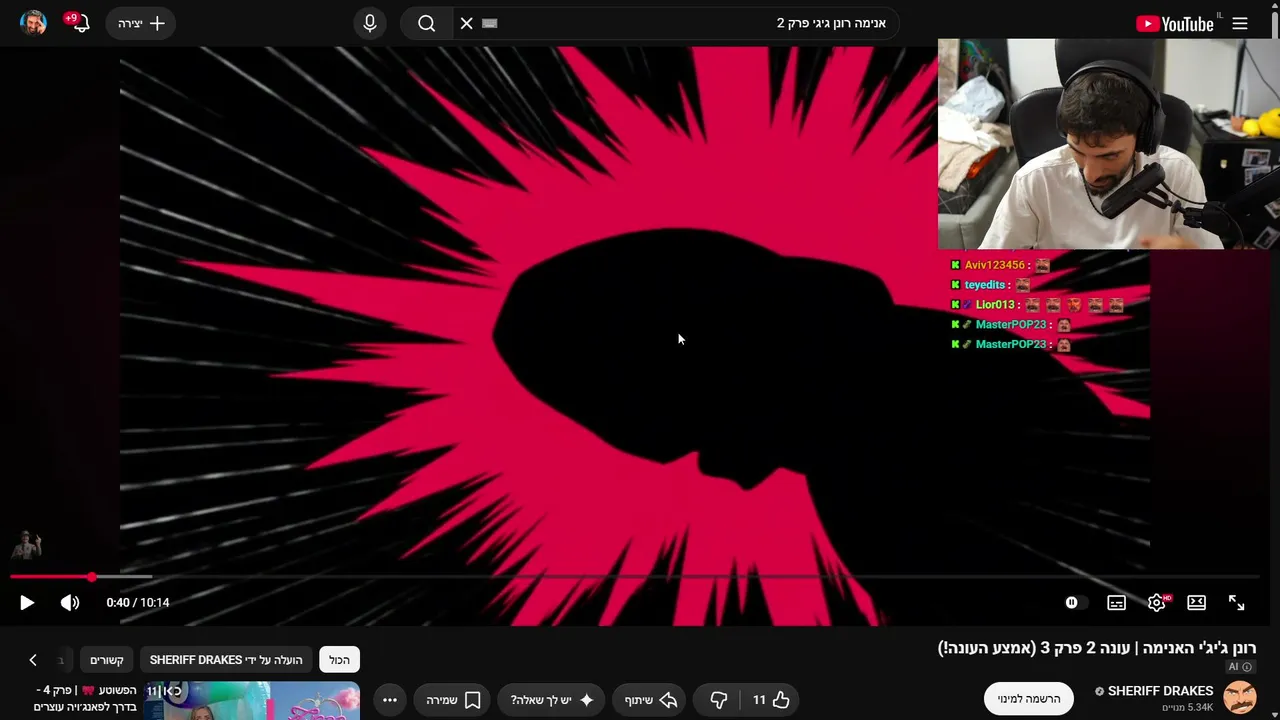Dislike the video with the thumbs-down button
This screenshot has height=720, width=1280.
pyautogui.click(x=719, y=700)
